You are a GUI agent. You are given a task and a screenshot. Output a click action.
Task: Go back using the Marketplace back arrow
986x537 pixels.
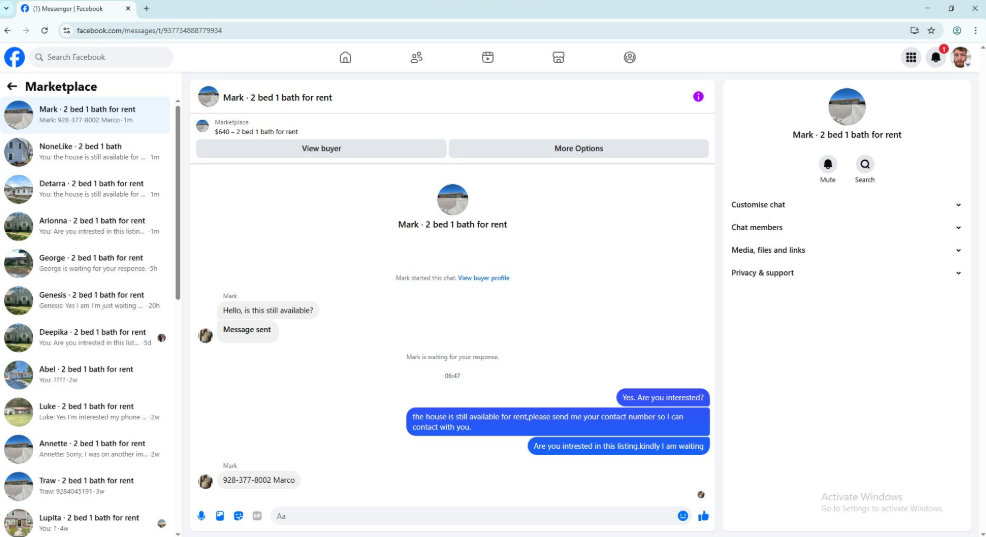[x=12, y=86]
